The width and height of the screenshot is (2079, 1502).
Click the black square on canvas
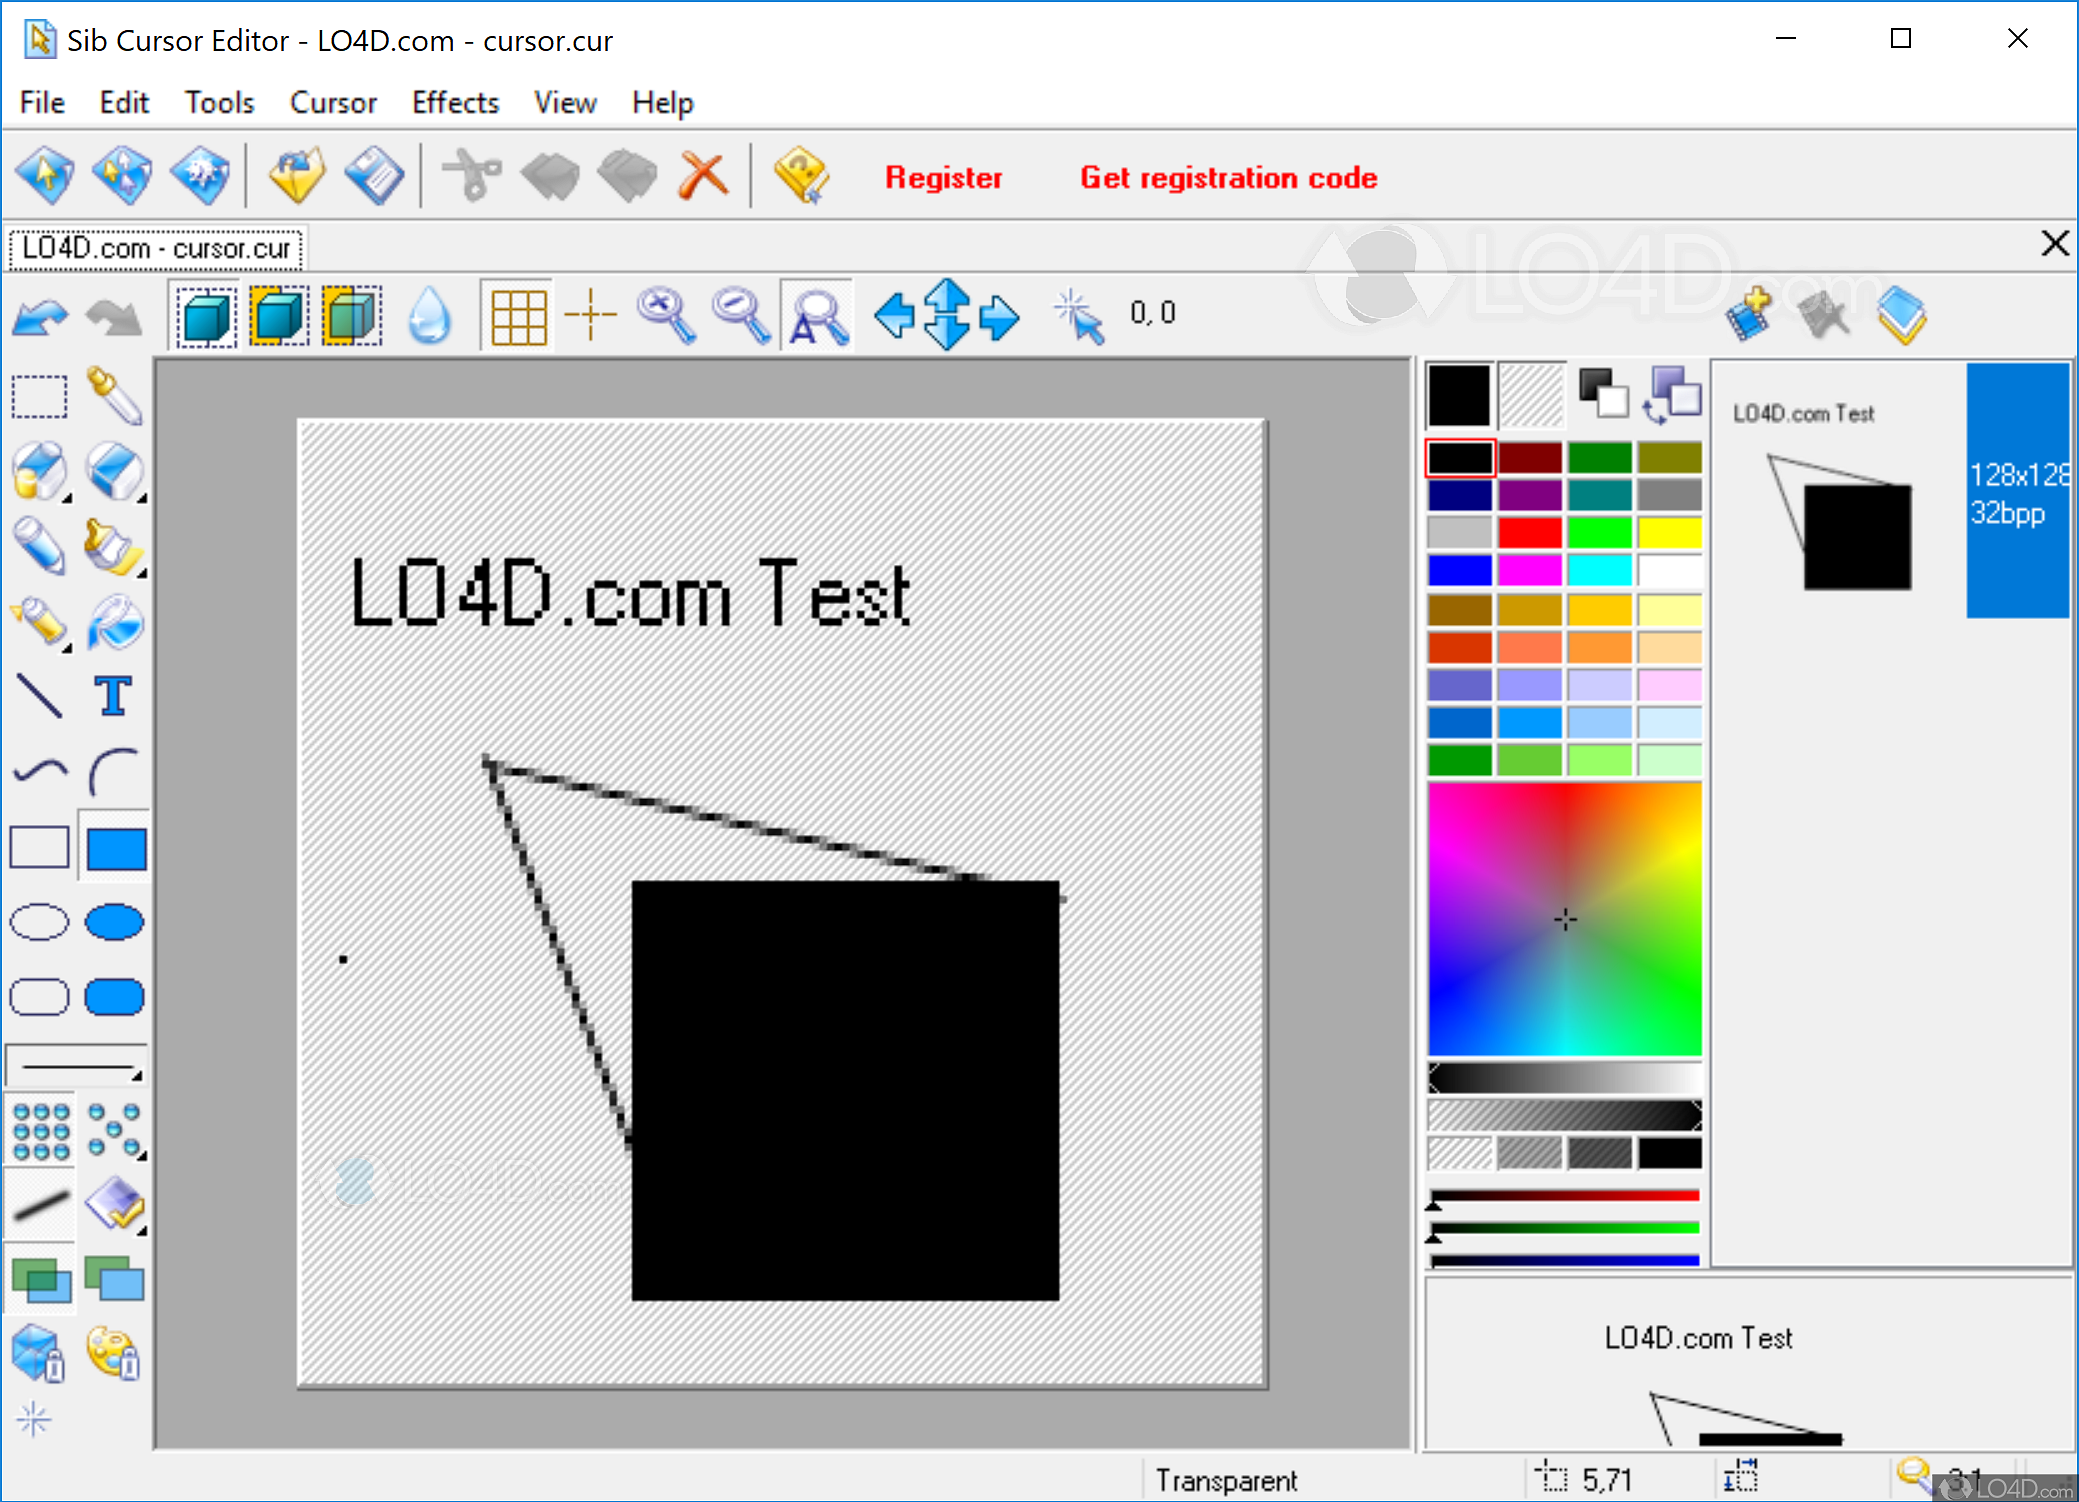click(x=845, y=1090)
